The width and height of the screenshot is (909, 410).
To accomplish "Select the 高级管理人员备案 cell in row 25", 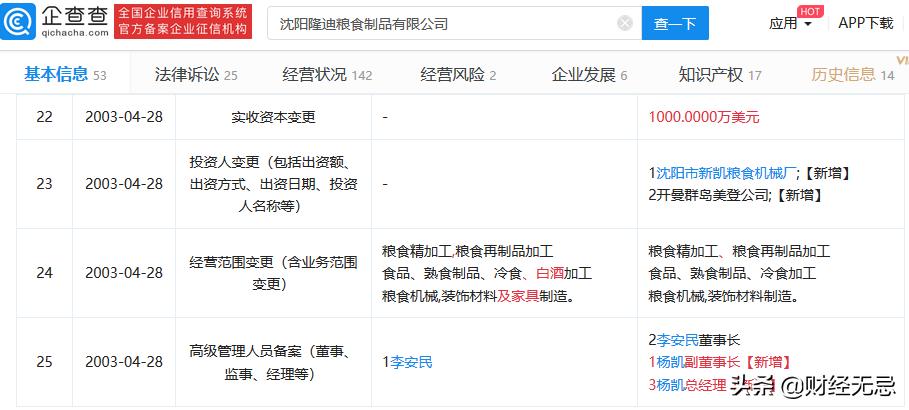I will click(x=273, y=362).
